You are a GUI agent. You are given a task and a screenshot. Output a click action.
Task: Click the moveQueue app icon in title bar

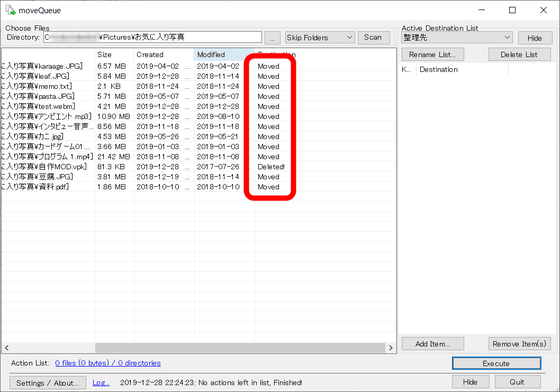[10, 10]
